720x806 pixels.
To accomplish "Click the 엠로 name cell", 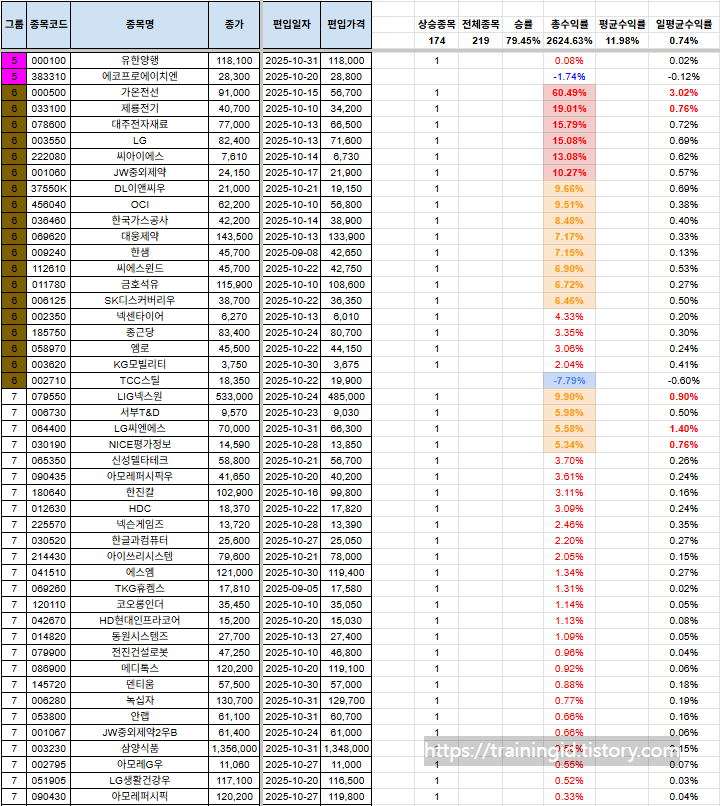I will (x=139, y=349).
